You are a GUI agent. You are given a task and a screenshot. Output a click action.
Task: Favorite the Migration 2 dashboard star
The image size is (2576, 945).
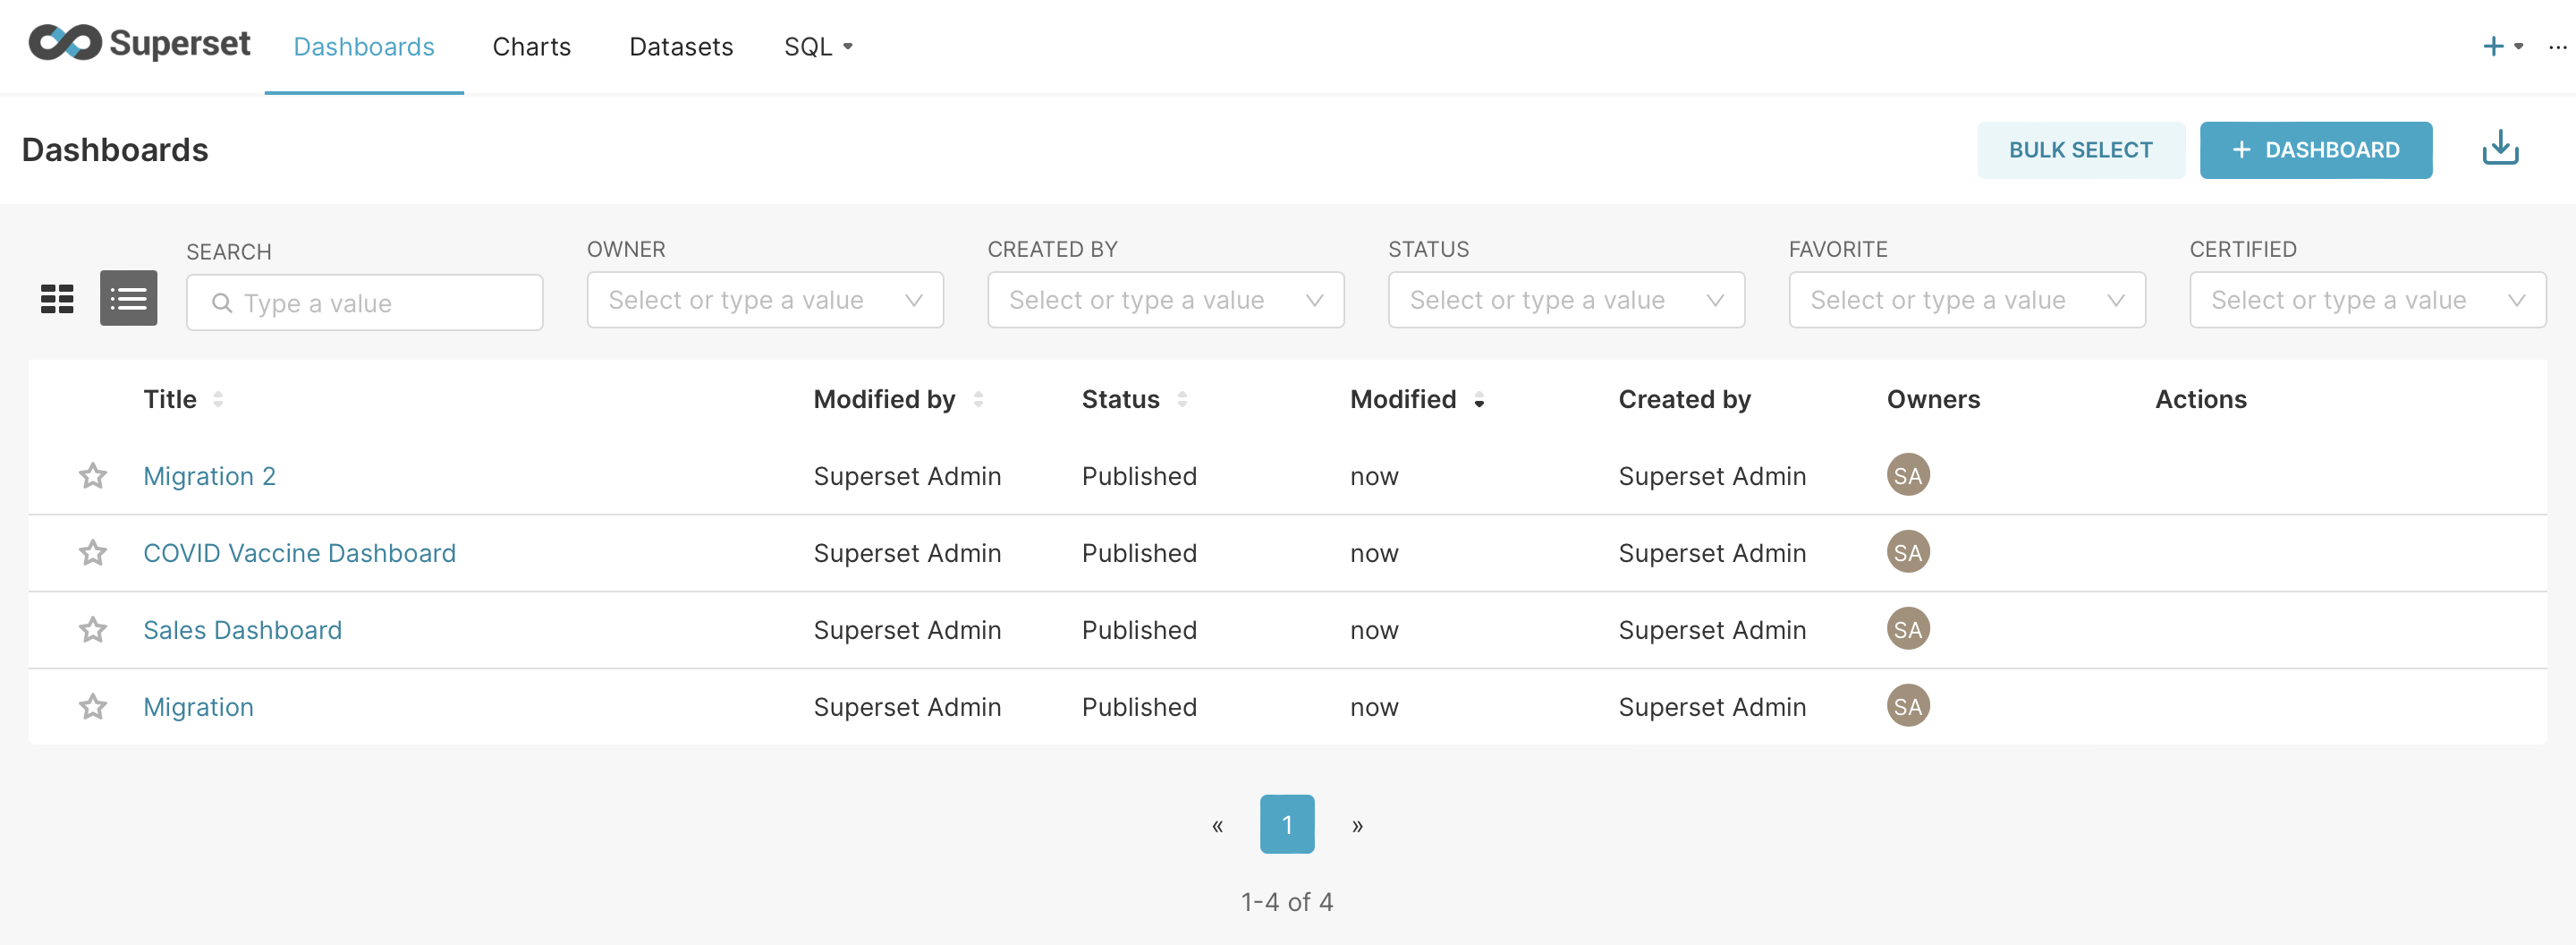[93, 476]
